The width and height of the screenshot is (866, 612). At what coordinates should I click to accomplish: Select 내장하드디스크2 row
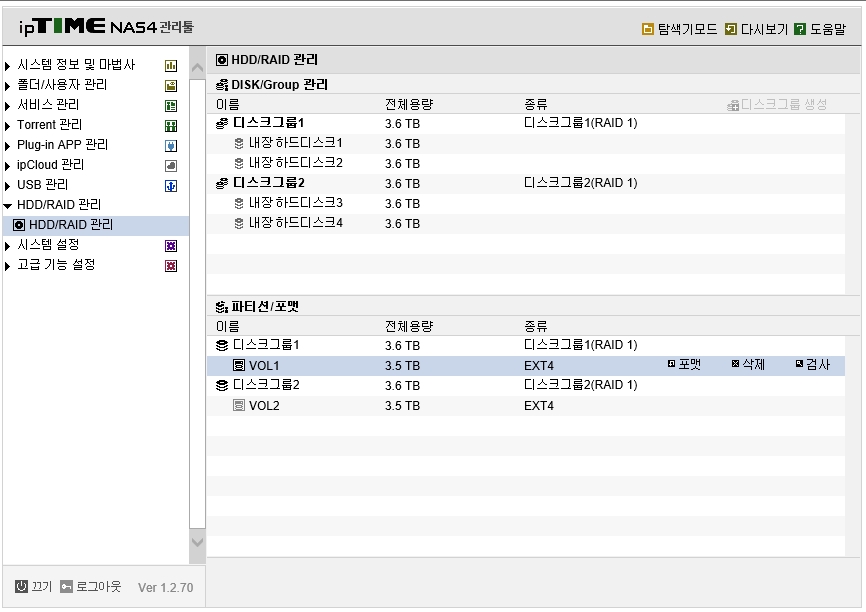click(x=526, y=163)
